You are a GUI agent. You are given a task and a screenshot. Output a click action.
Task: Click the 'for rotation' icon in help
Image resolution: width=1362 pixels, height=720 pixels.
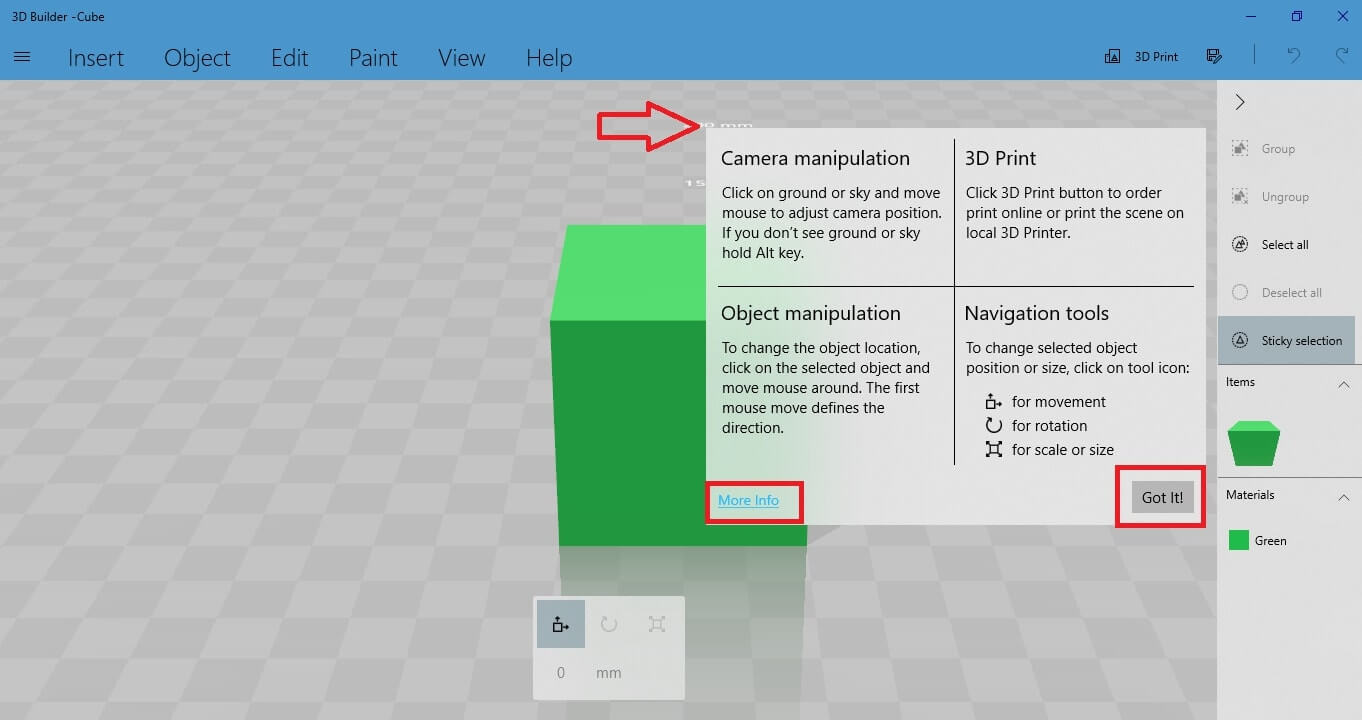[993, 425]
